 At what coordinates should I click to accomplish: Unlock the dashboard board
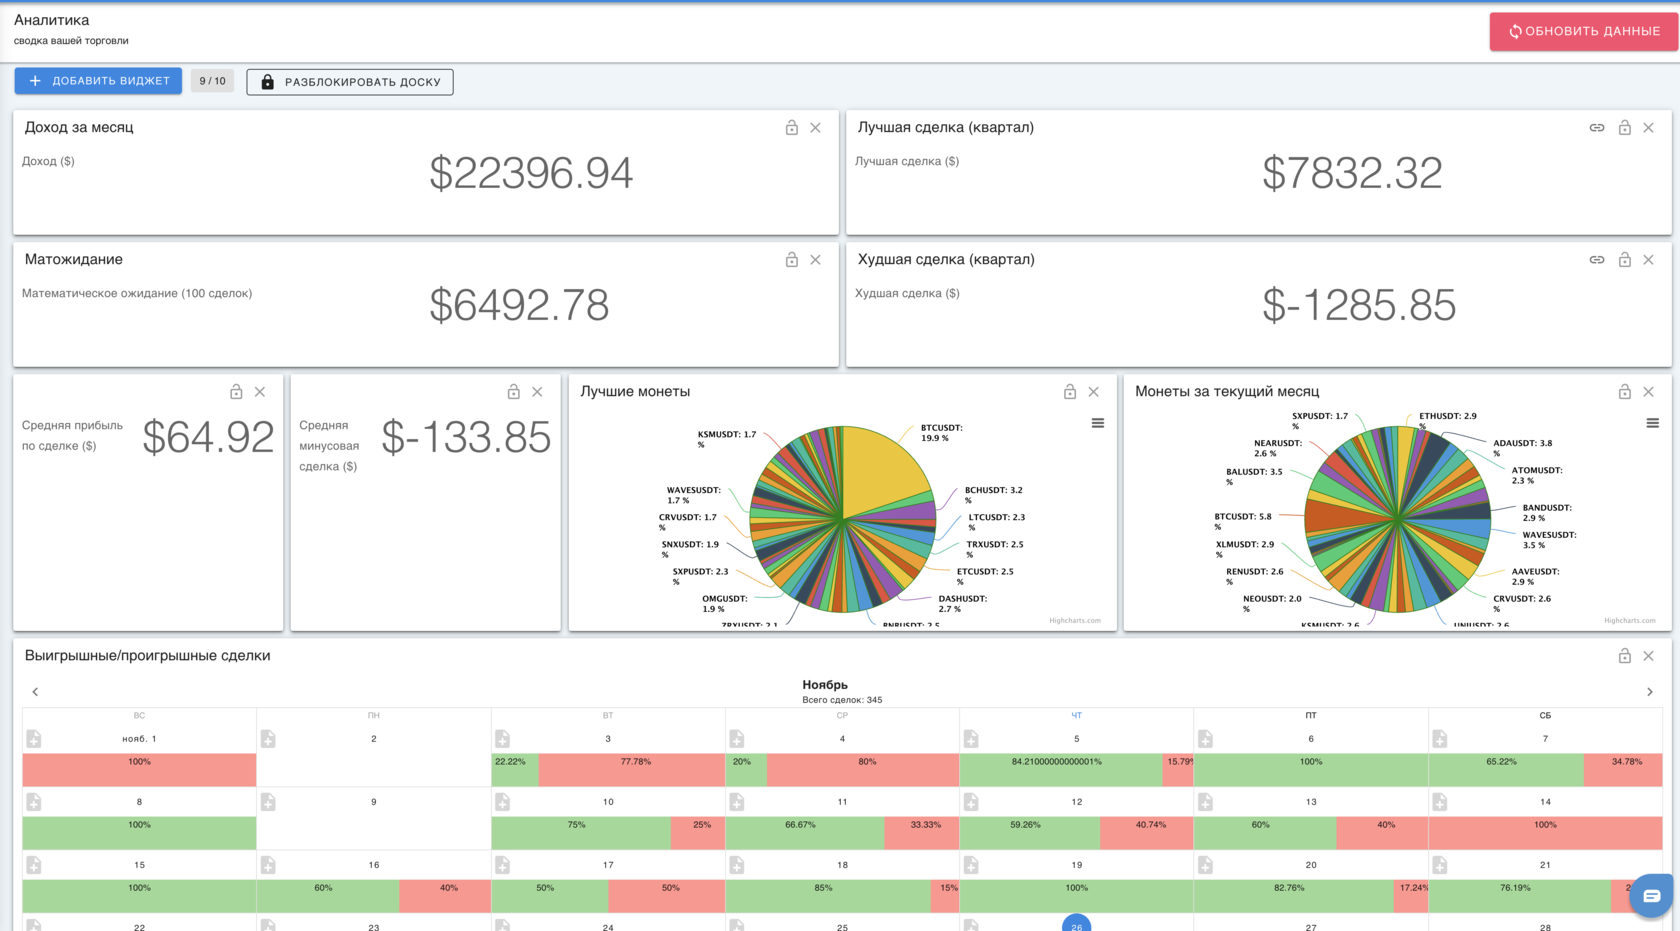tap(350, 82)
